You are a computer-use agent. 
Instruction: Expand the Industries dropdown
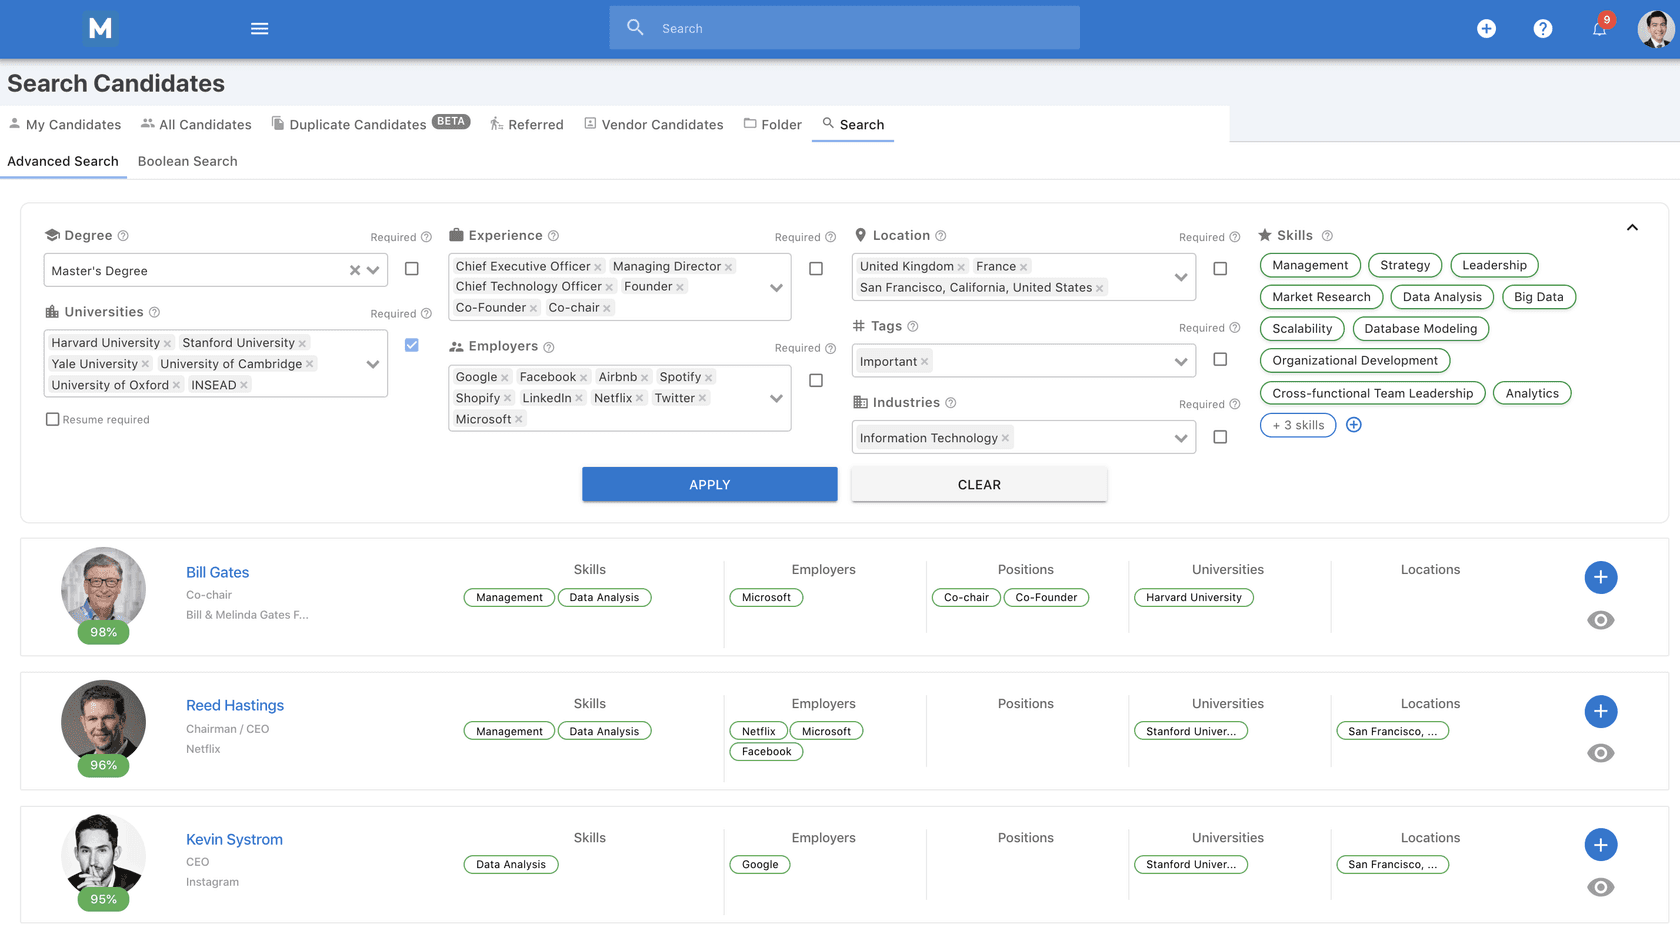pyautogui.click(x=1181, y=439)
